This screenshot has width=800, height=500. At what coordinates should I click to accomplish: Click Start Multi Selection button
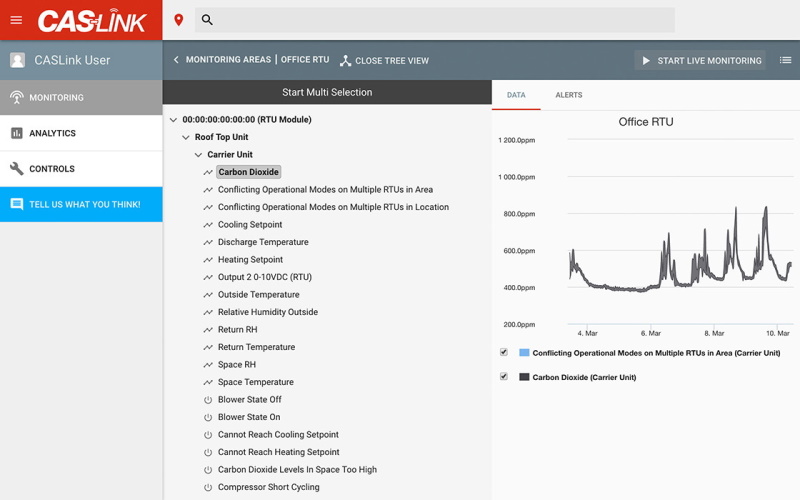(x=327, y=92)
